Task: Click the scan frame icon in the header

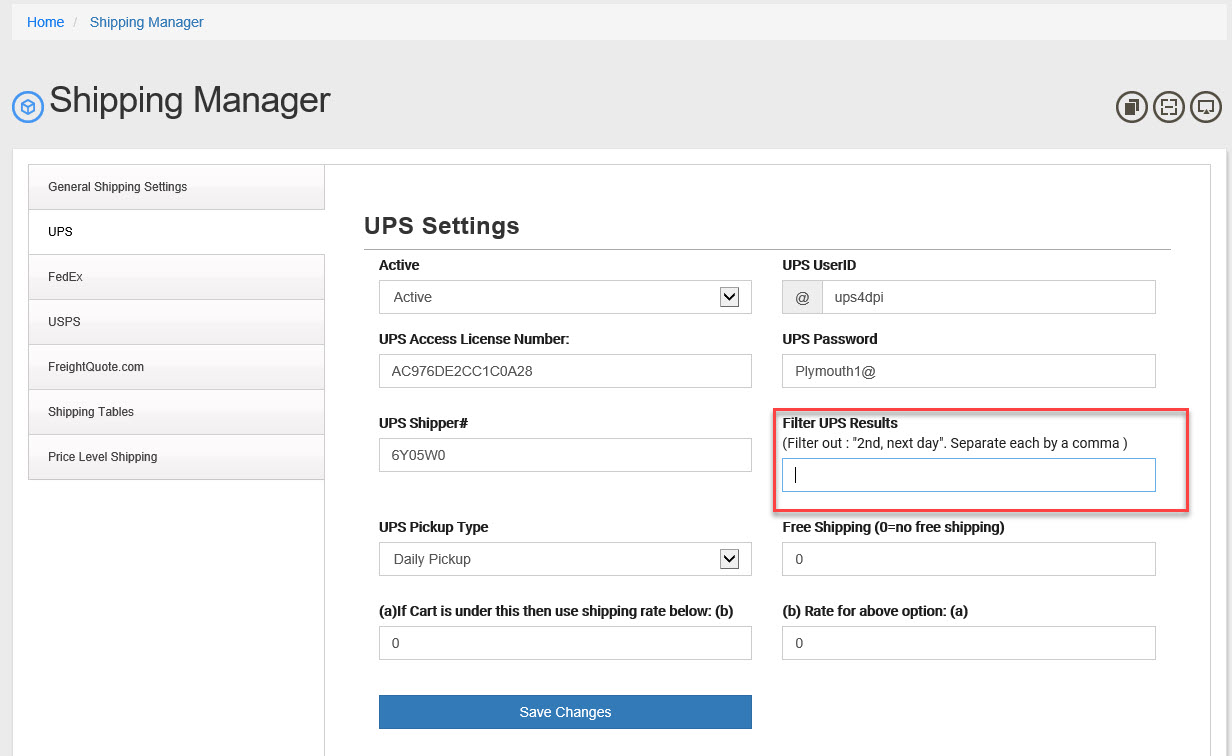Action: tap(1168, 107)
